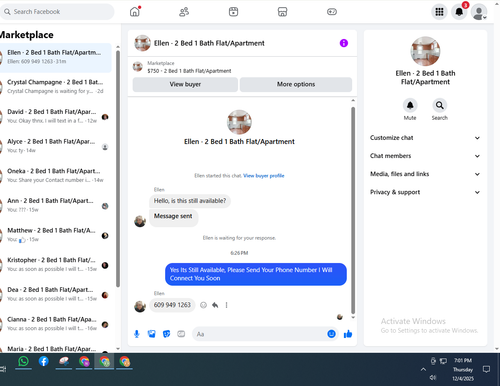Go to Facebook Home

click(x=135, y=12)
